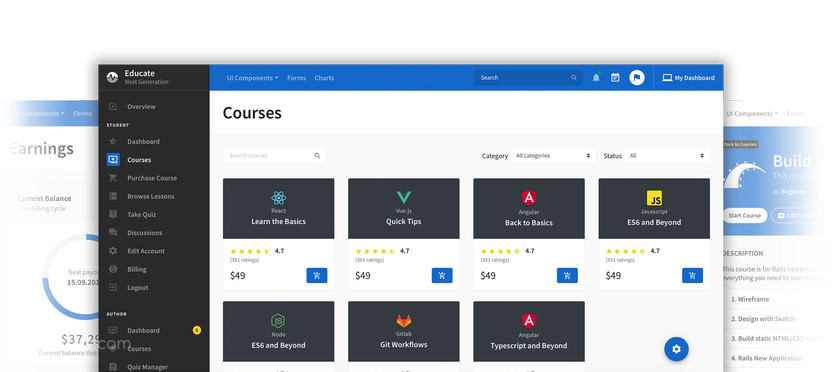Select the Courses sidebar icon under Student
This screenshot has width=840, height=372.
pos(113,160)
